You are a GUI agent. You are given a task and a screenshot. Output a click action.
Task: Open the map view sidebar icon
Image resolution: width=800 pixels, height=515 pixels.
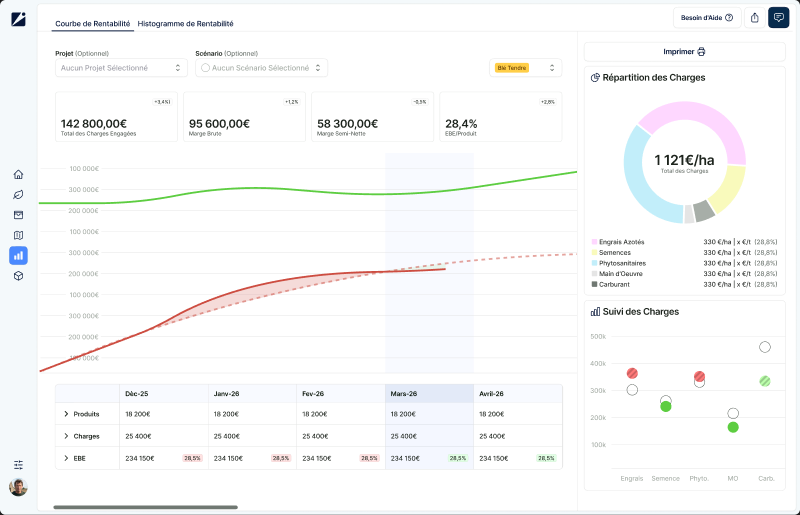pyautogui.click(x=18, y=235)
